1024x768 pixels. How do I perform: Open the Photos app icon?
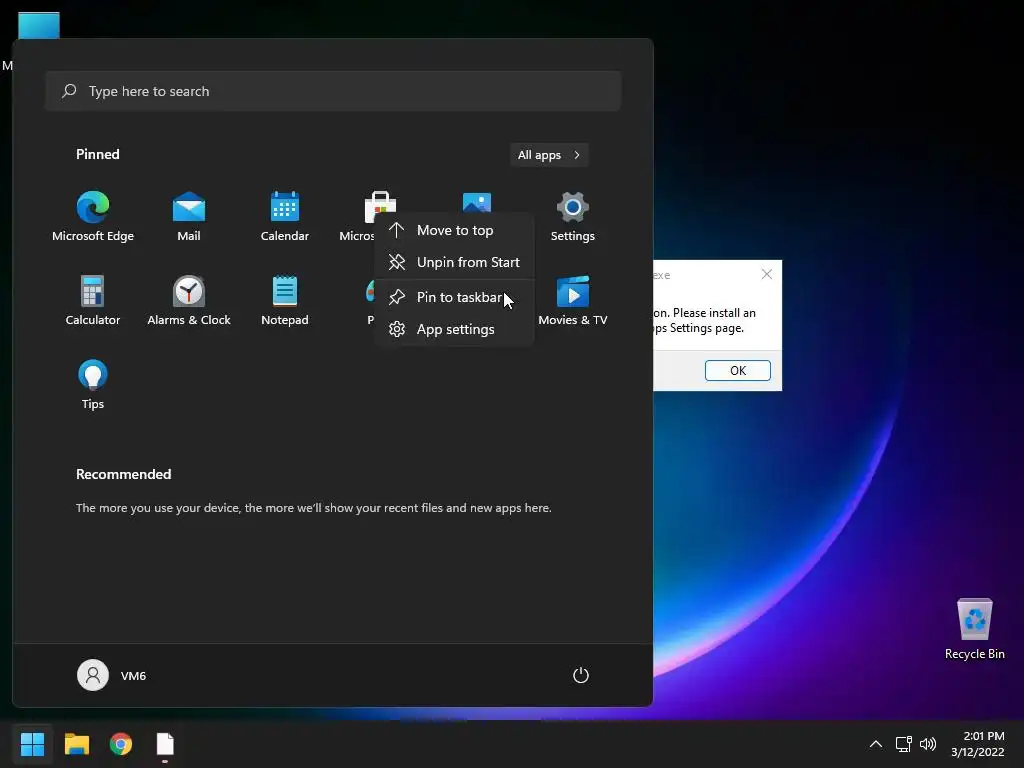[477, 202]
